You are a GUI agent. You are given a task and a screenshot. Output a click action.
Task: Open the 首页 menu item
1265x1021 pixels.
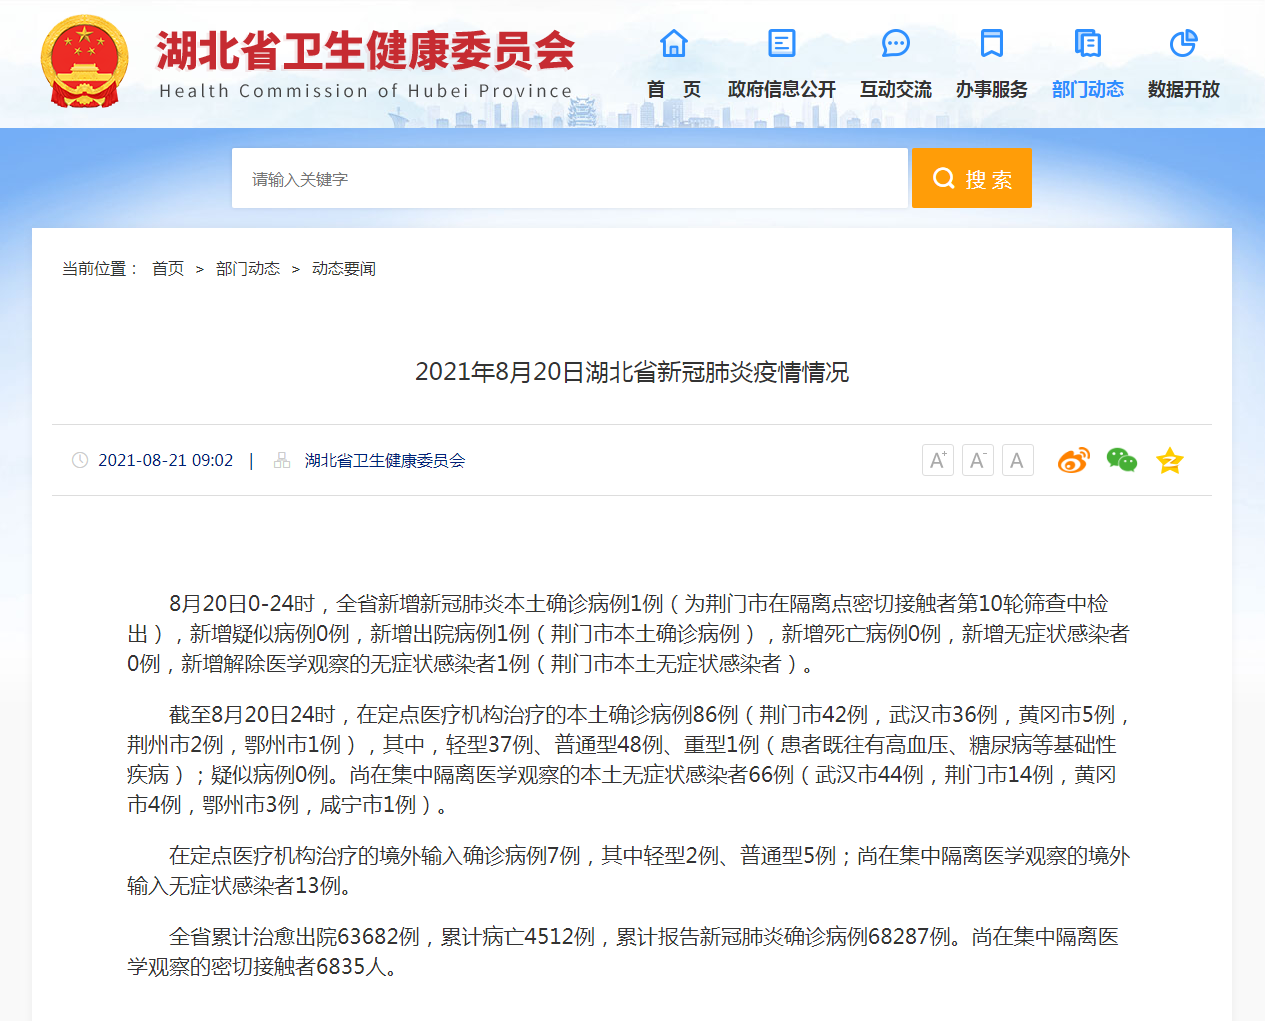(x=674, y=89)
